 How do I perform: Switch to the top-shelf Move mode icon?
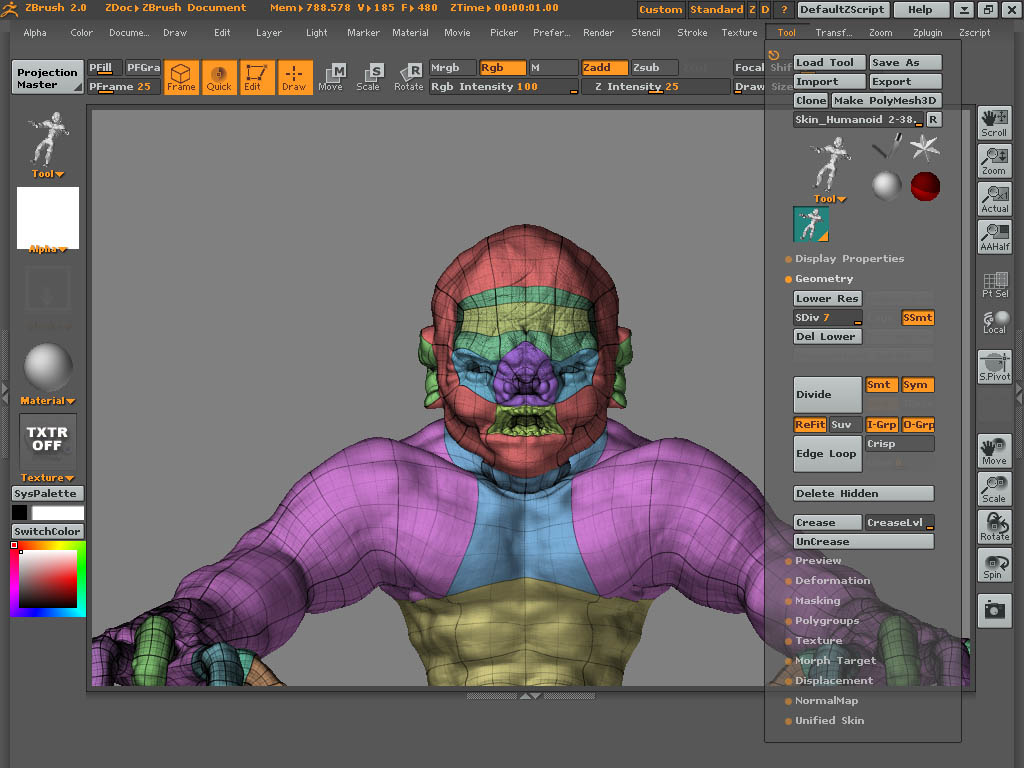point(331,77)
